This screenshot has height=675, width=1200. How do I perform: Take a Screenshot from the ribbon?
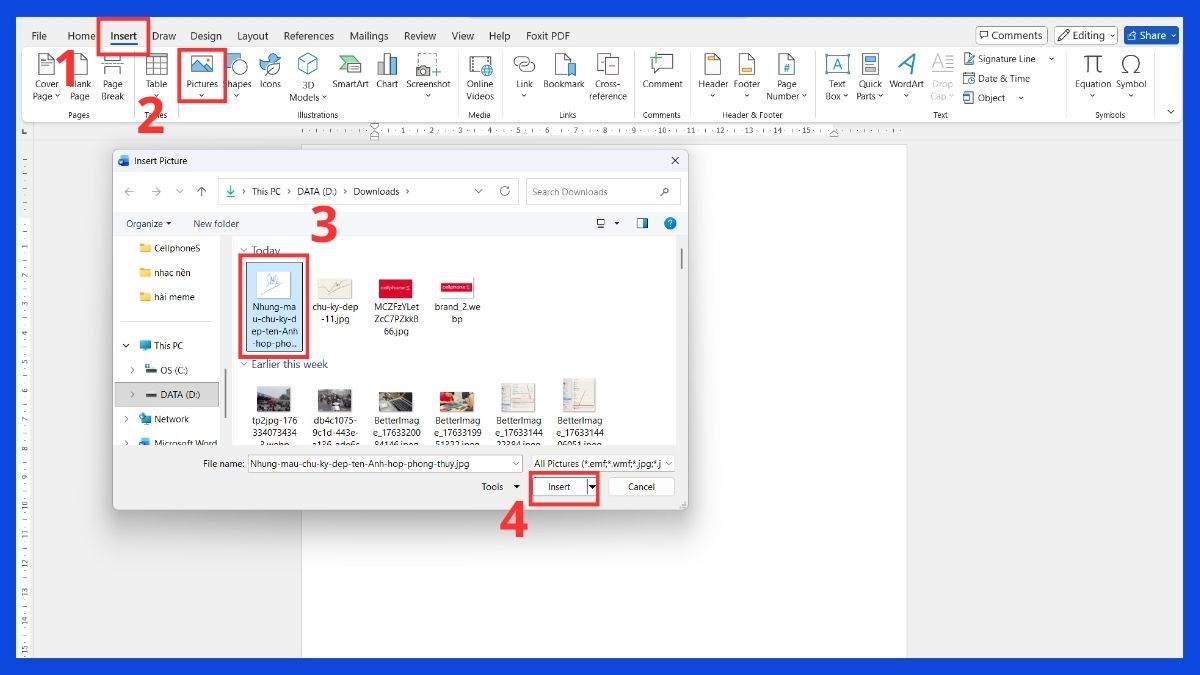pyautogui.click(x=428, y=75)
